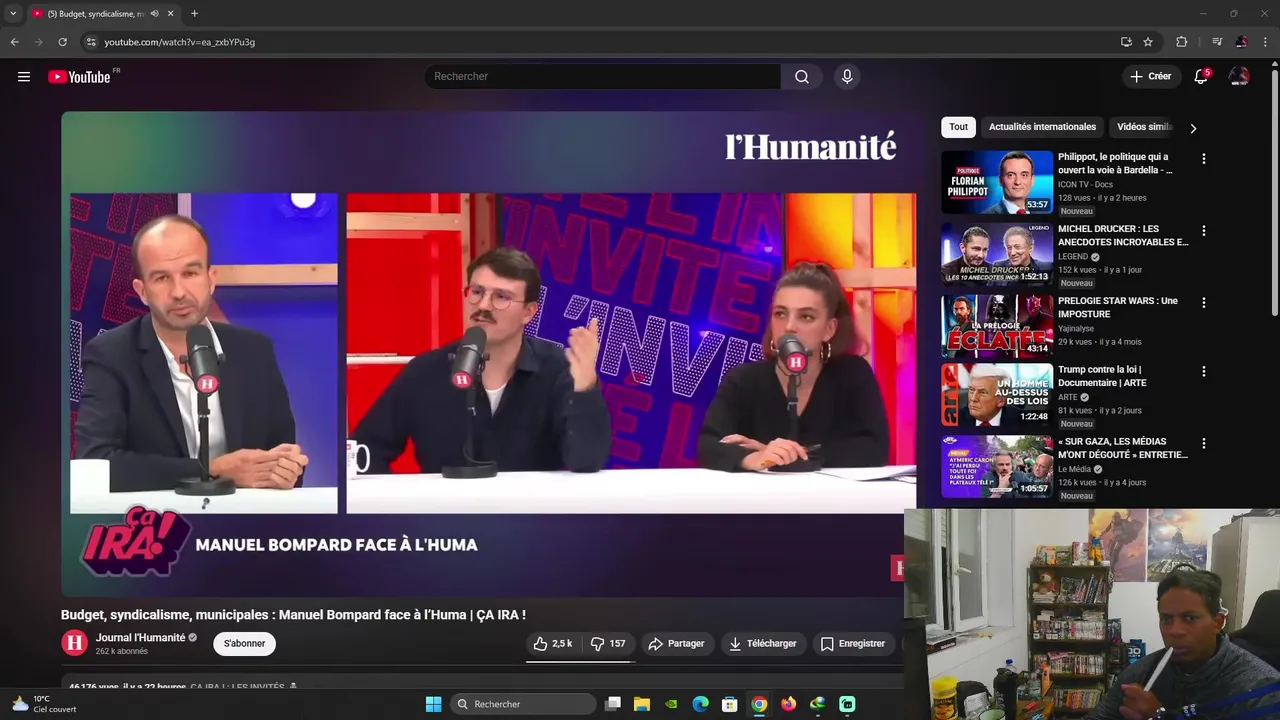Click the Télécharger download button
1280x720 pixels.
click(x=762, y=644)
